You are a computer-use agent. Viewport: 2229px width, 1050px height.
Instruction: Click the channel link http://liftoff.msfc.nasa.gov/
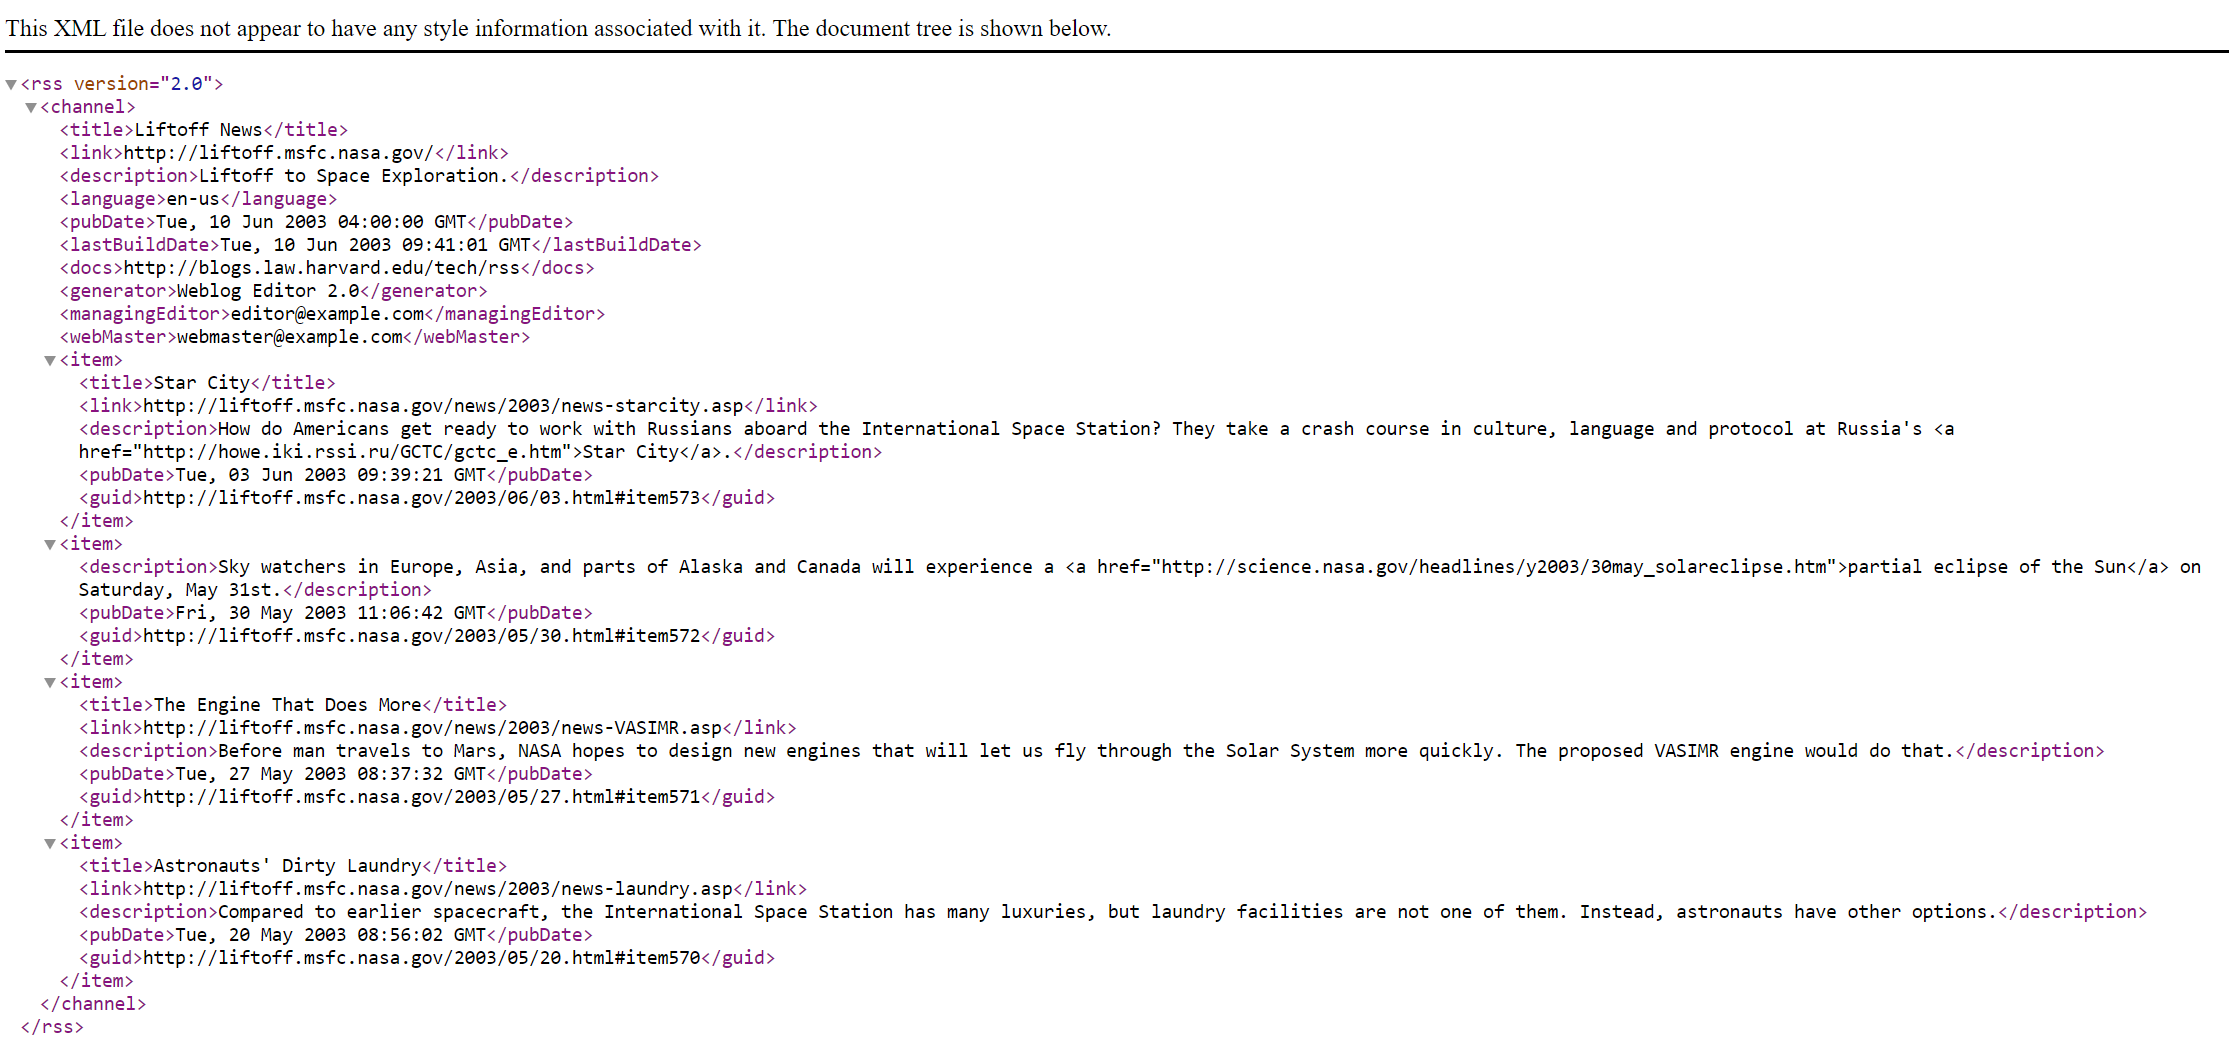[x=278, y=153]
